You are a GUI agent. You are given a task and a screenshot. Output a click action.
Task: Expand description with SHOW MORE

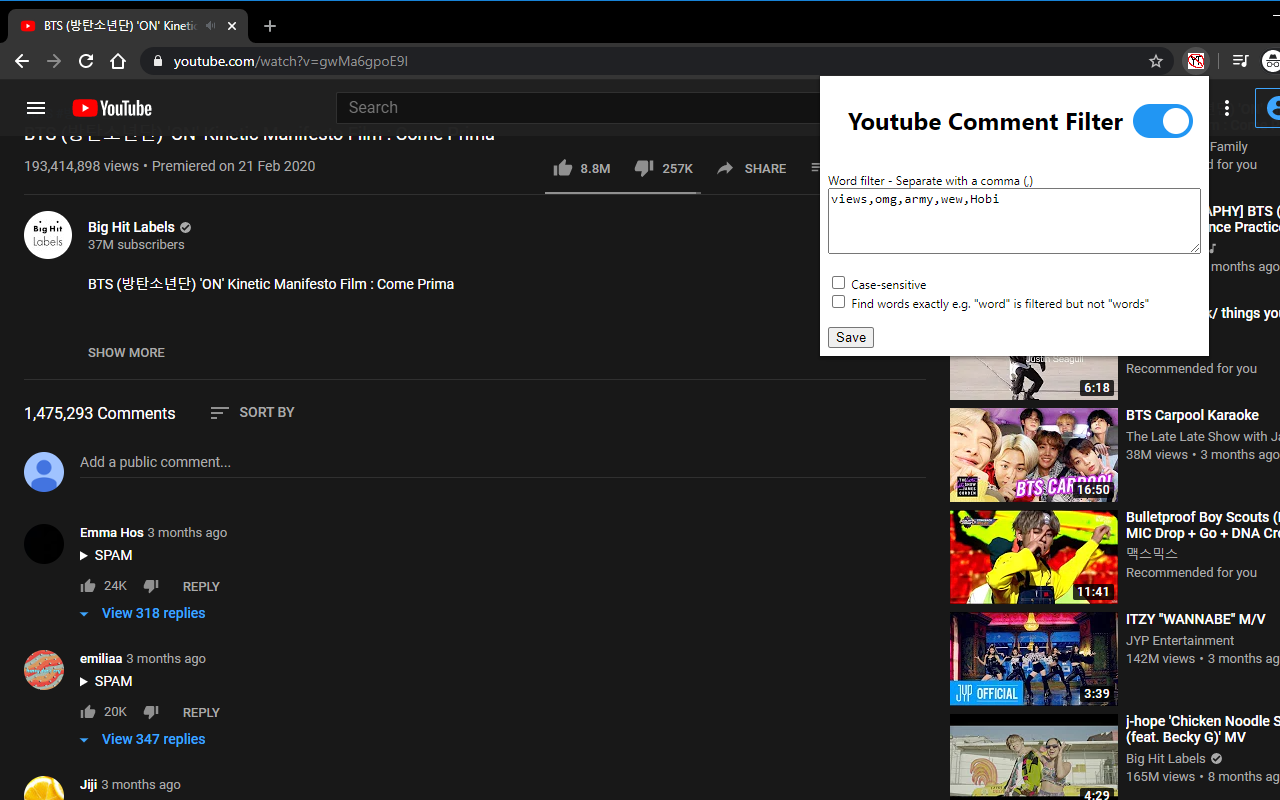(126, 352)
